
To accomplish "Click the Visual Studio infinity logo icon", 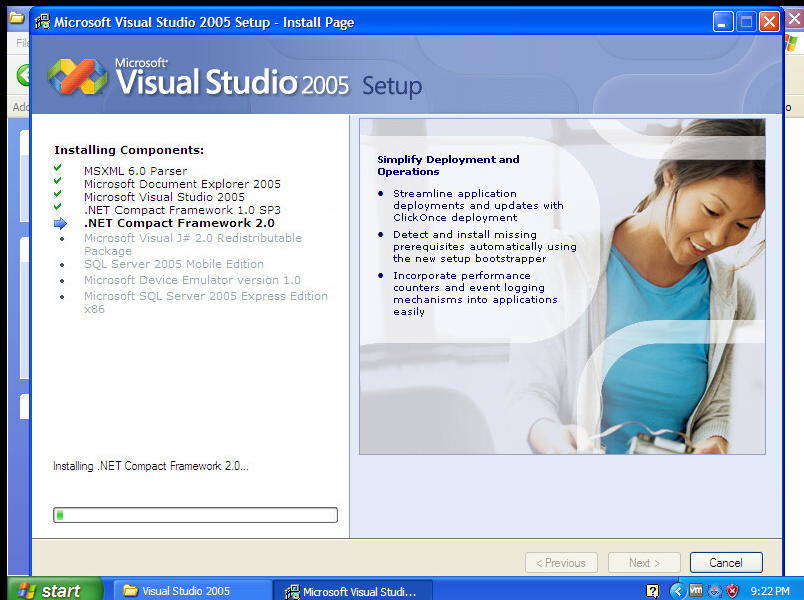I will [77, 77].
